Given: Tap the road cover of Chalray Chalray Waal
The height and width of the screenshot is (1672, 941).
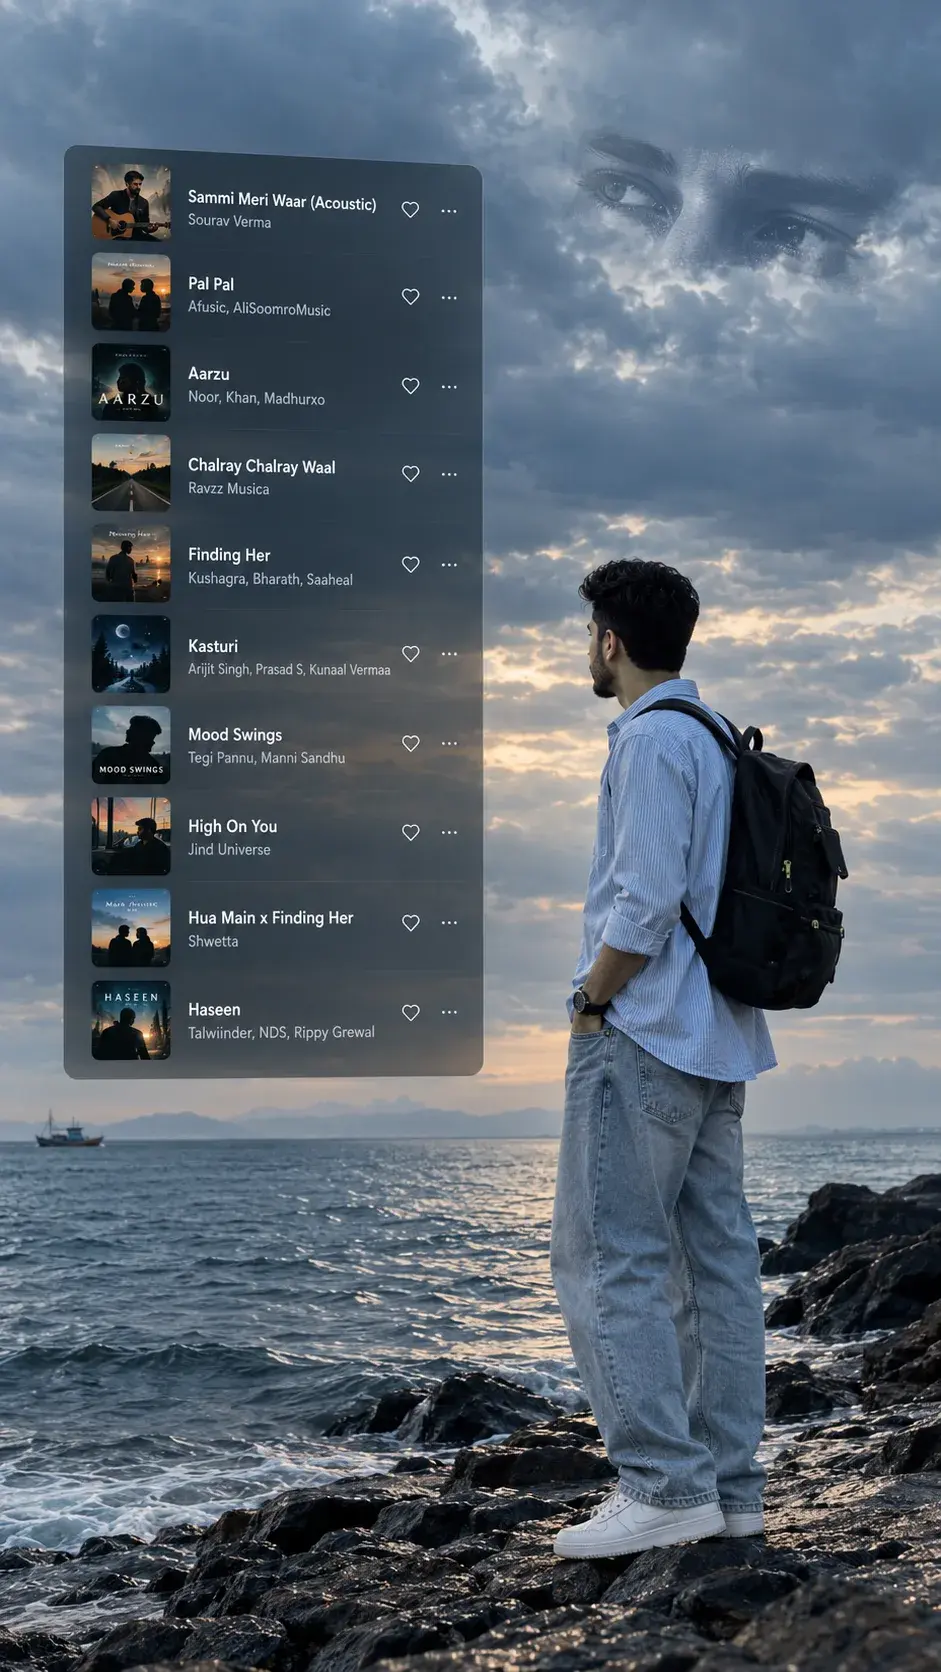Looking at the screenshot, I should point(131,473).
